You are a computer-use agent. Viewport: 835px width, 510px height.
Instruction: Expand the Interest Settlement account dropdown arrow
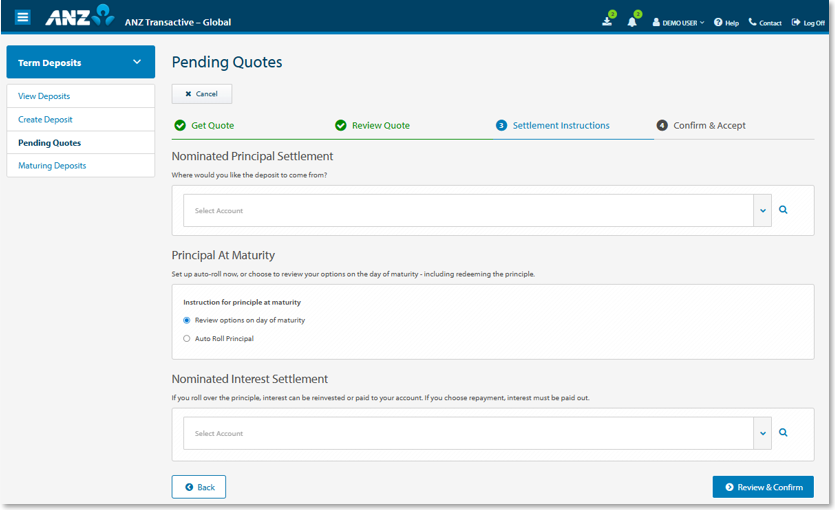click(763, 433)
